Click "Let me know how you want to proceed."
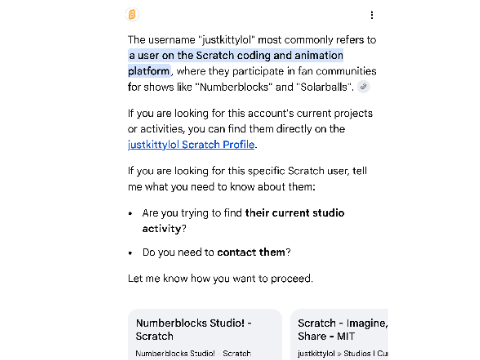The height and width of the screenshot is (360, 480). (x=220, y=278)
